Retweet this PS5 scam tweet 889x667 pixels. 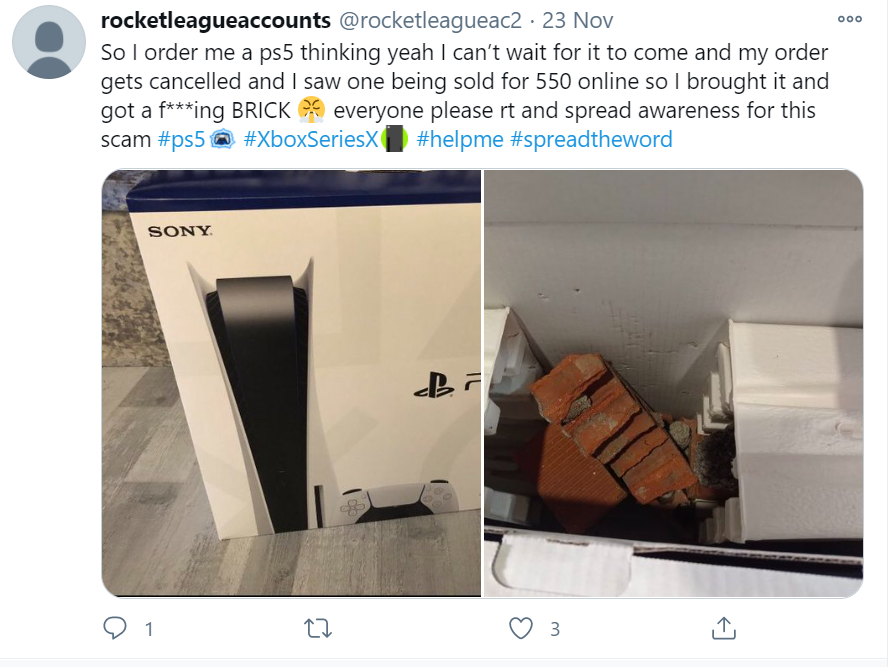(x=318, y=628)
